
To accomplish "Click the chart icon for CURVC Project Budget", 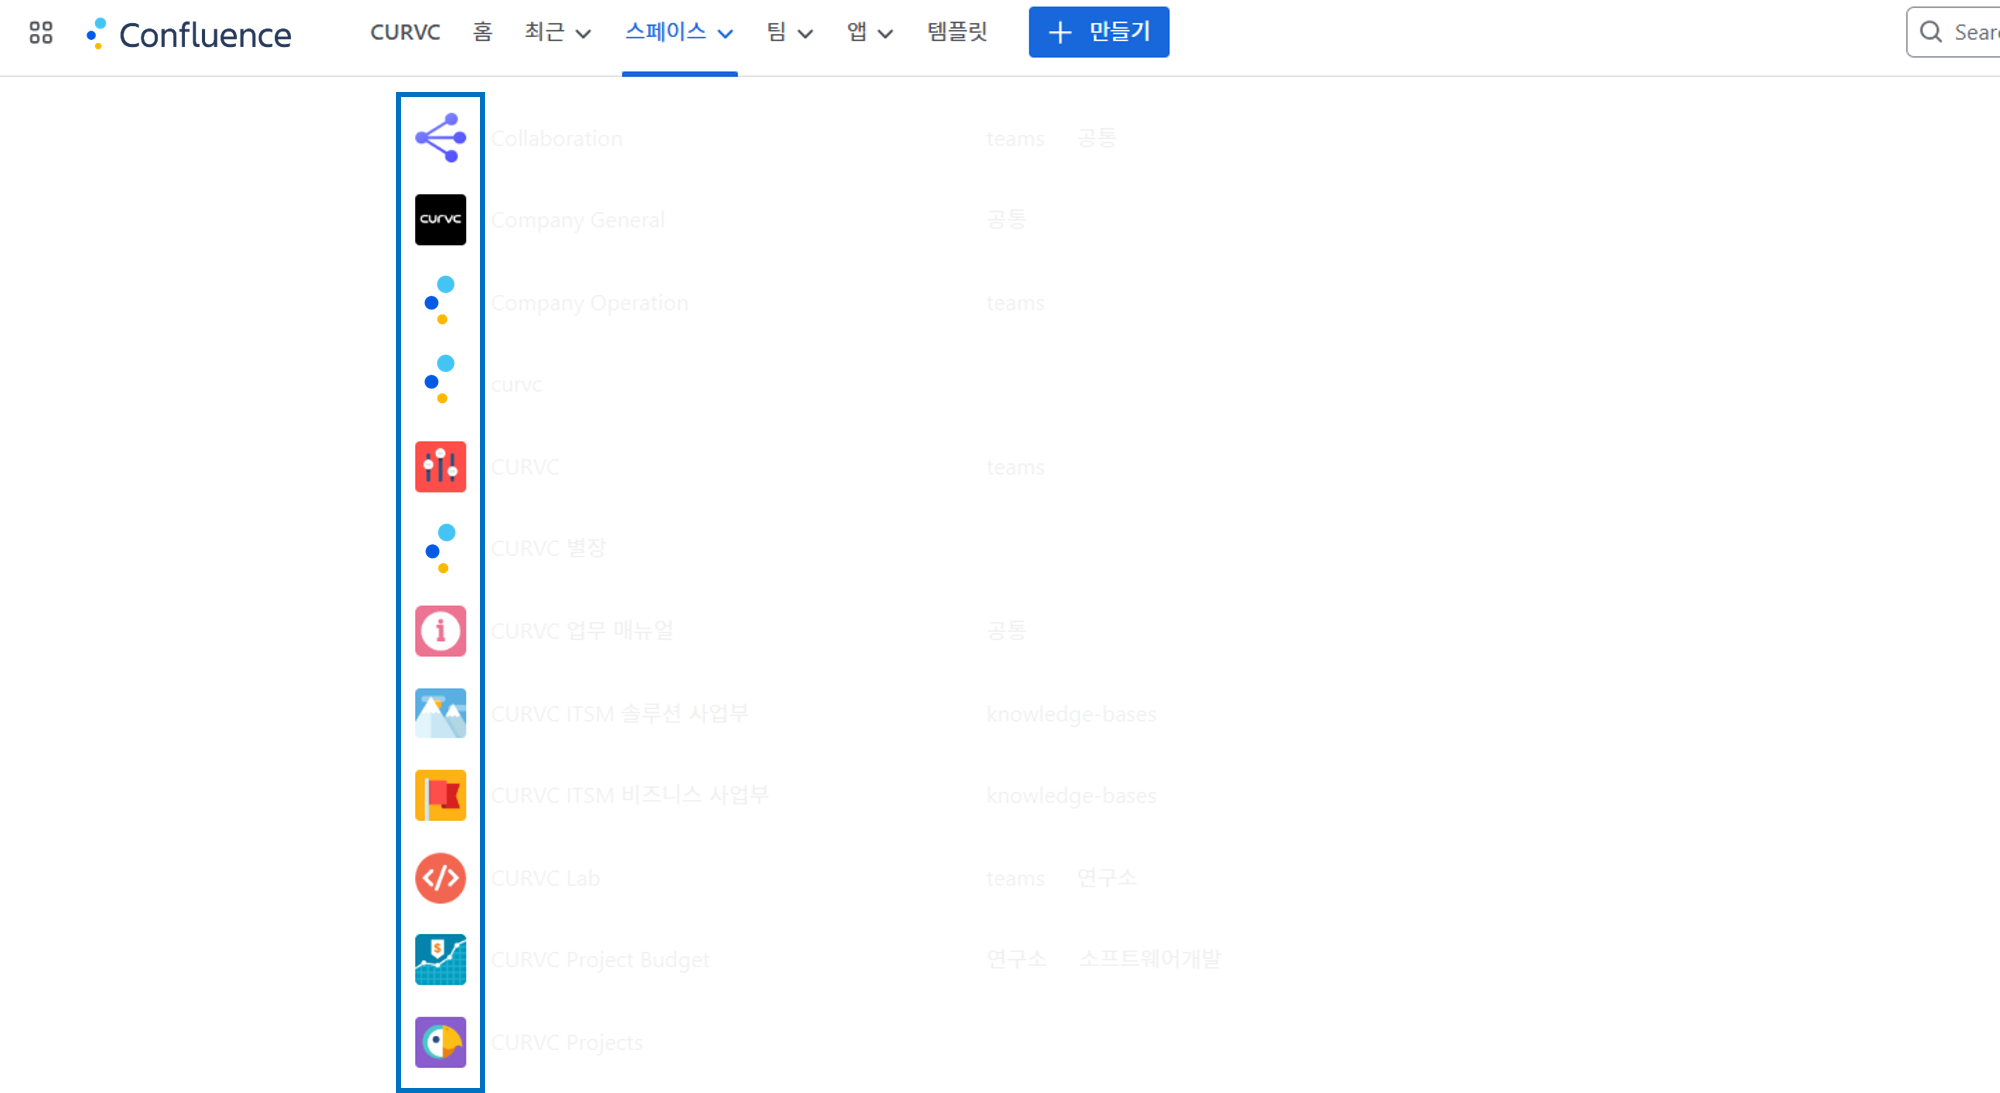I will click(x=440, y=960).
